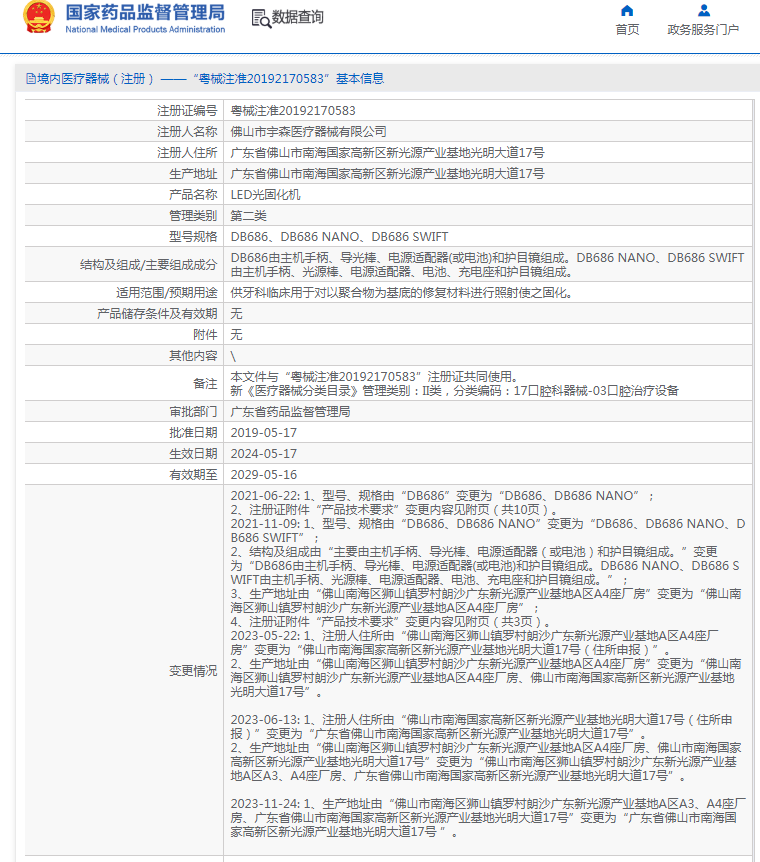Select the 第二类 management category value

coord(248,216)
